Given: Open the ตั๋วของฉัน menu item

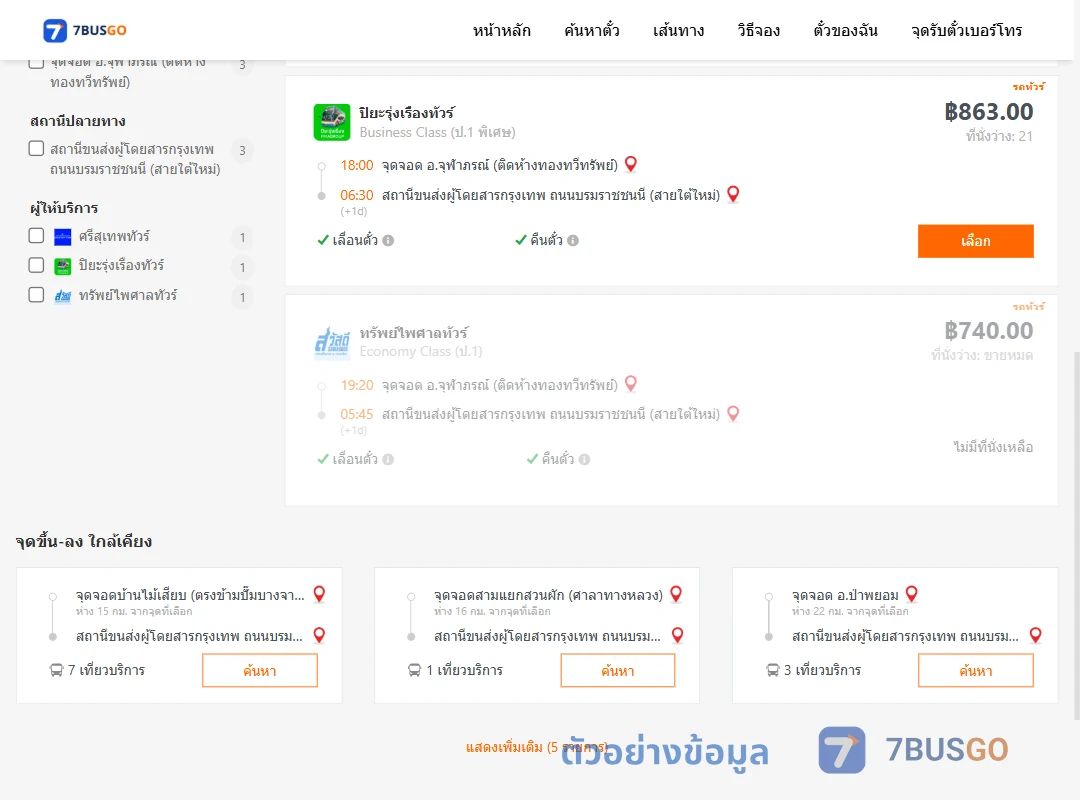Looking at the screenshot, I should pos(845,30).
